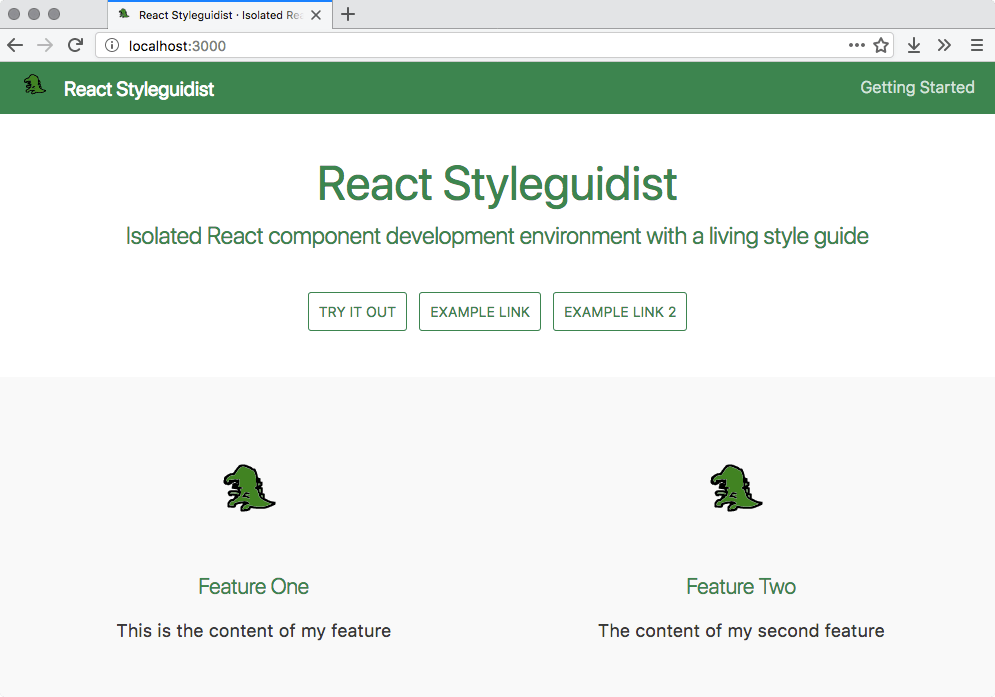Close the React Styleguidist tab

click(316, 15)
